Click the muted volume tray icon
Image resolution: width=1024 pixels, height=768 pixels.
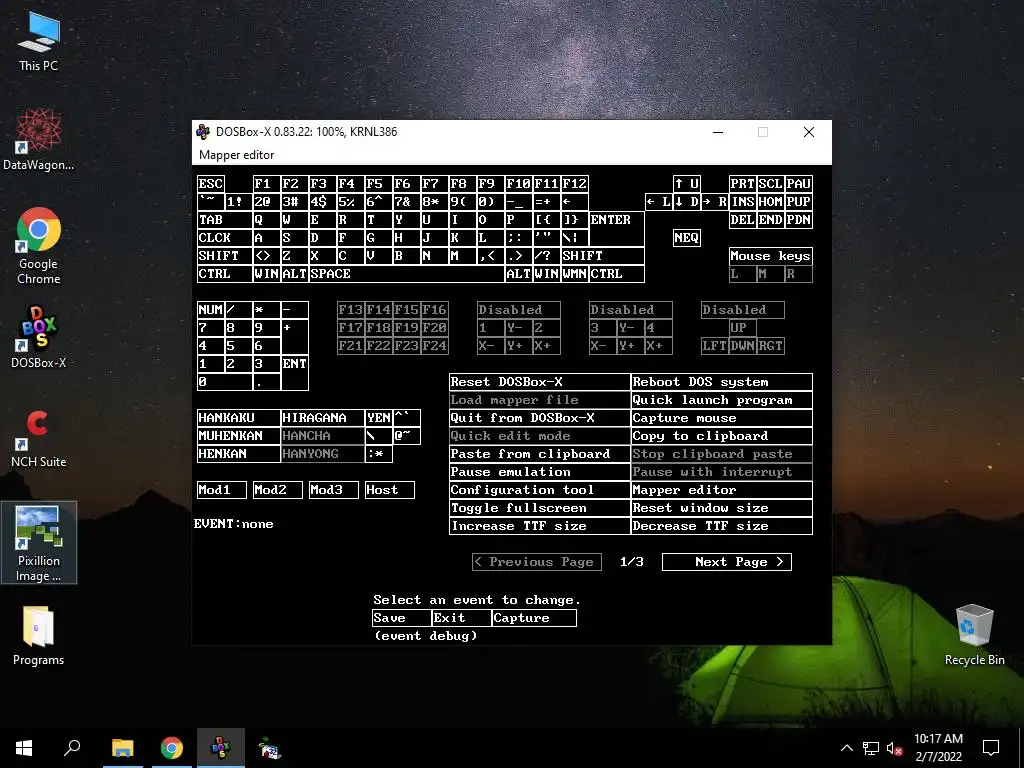pyautogui.click(x=894, y=748)
